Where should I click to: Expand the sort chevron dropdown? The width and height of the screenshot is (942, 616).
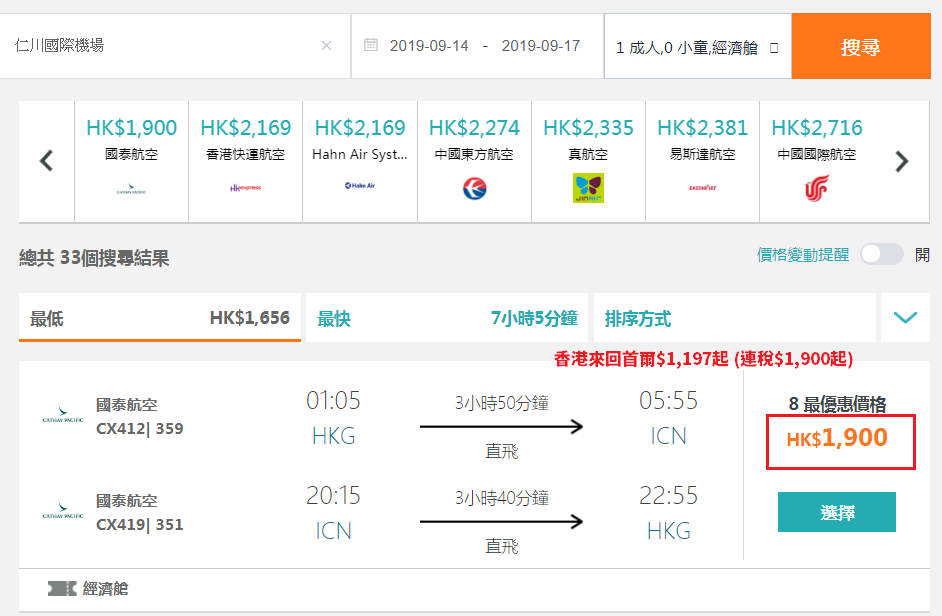(x=905, y=317)
